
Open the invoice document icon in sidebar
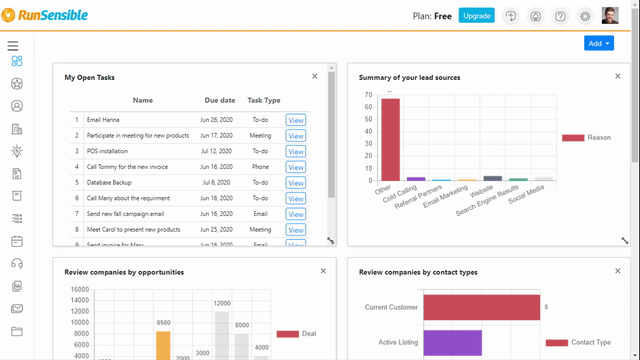(x=17, y=174)
